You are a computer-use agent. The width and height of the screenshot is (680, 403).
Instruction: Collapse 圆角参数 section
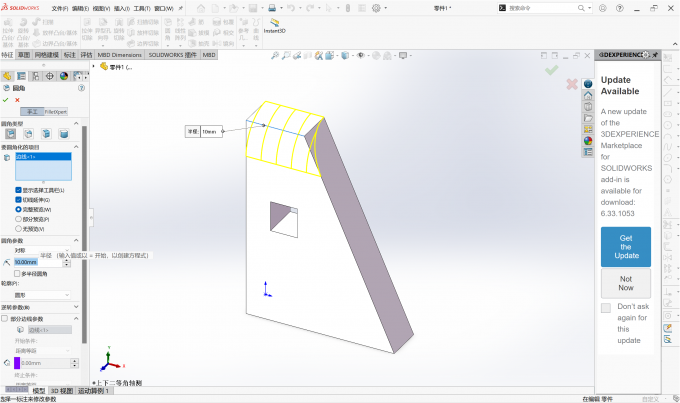(76, 240)
